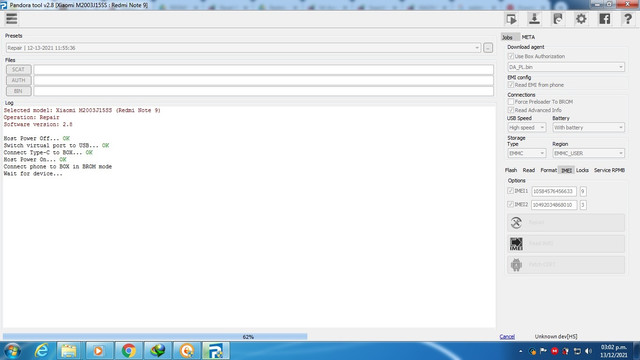Click the save log toolbar icon

coord(558,19)
